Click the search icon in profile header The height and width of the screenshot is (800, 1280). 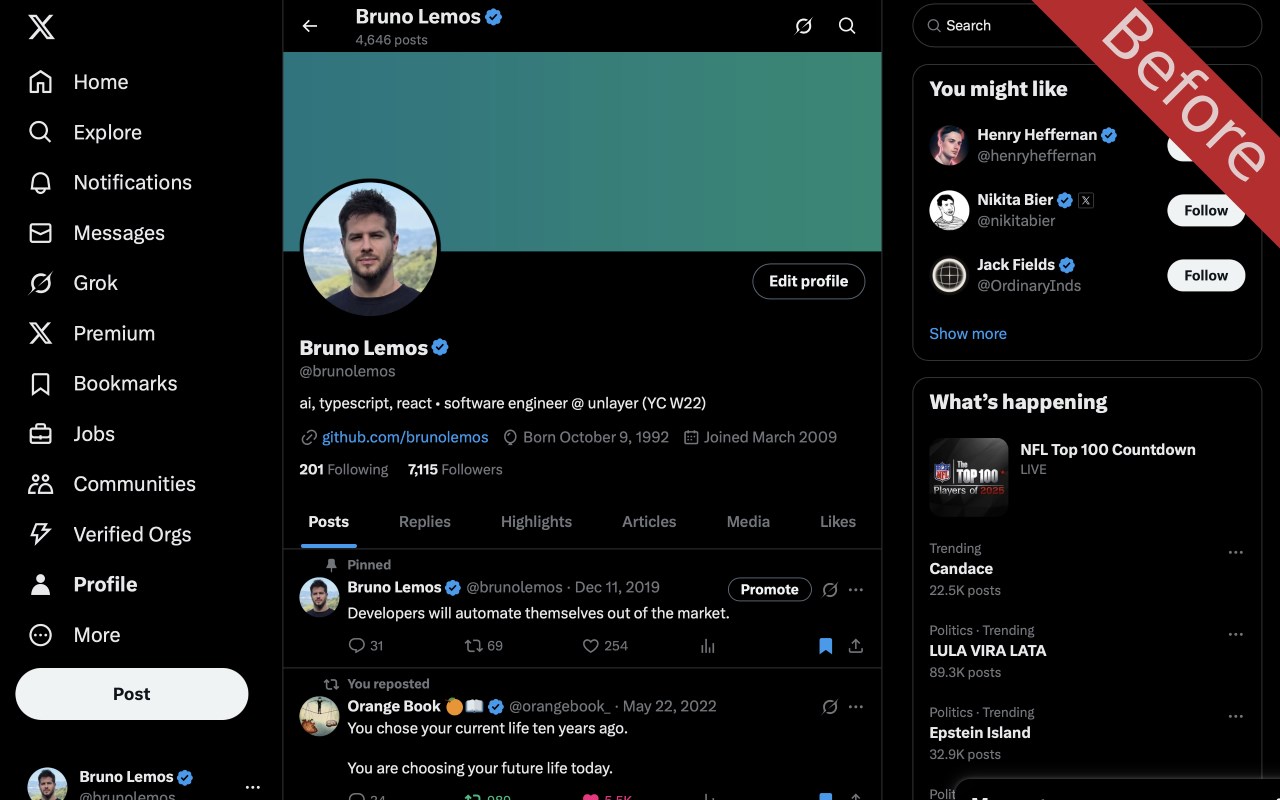coord(847,26)
